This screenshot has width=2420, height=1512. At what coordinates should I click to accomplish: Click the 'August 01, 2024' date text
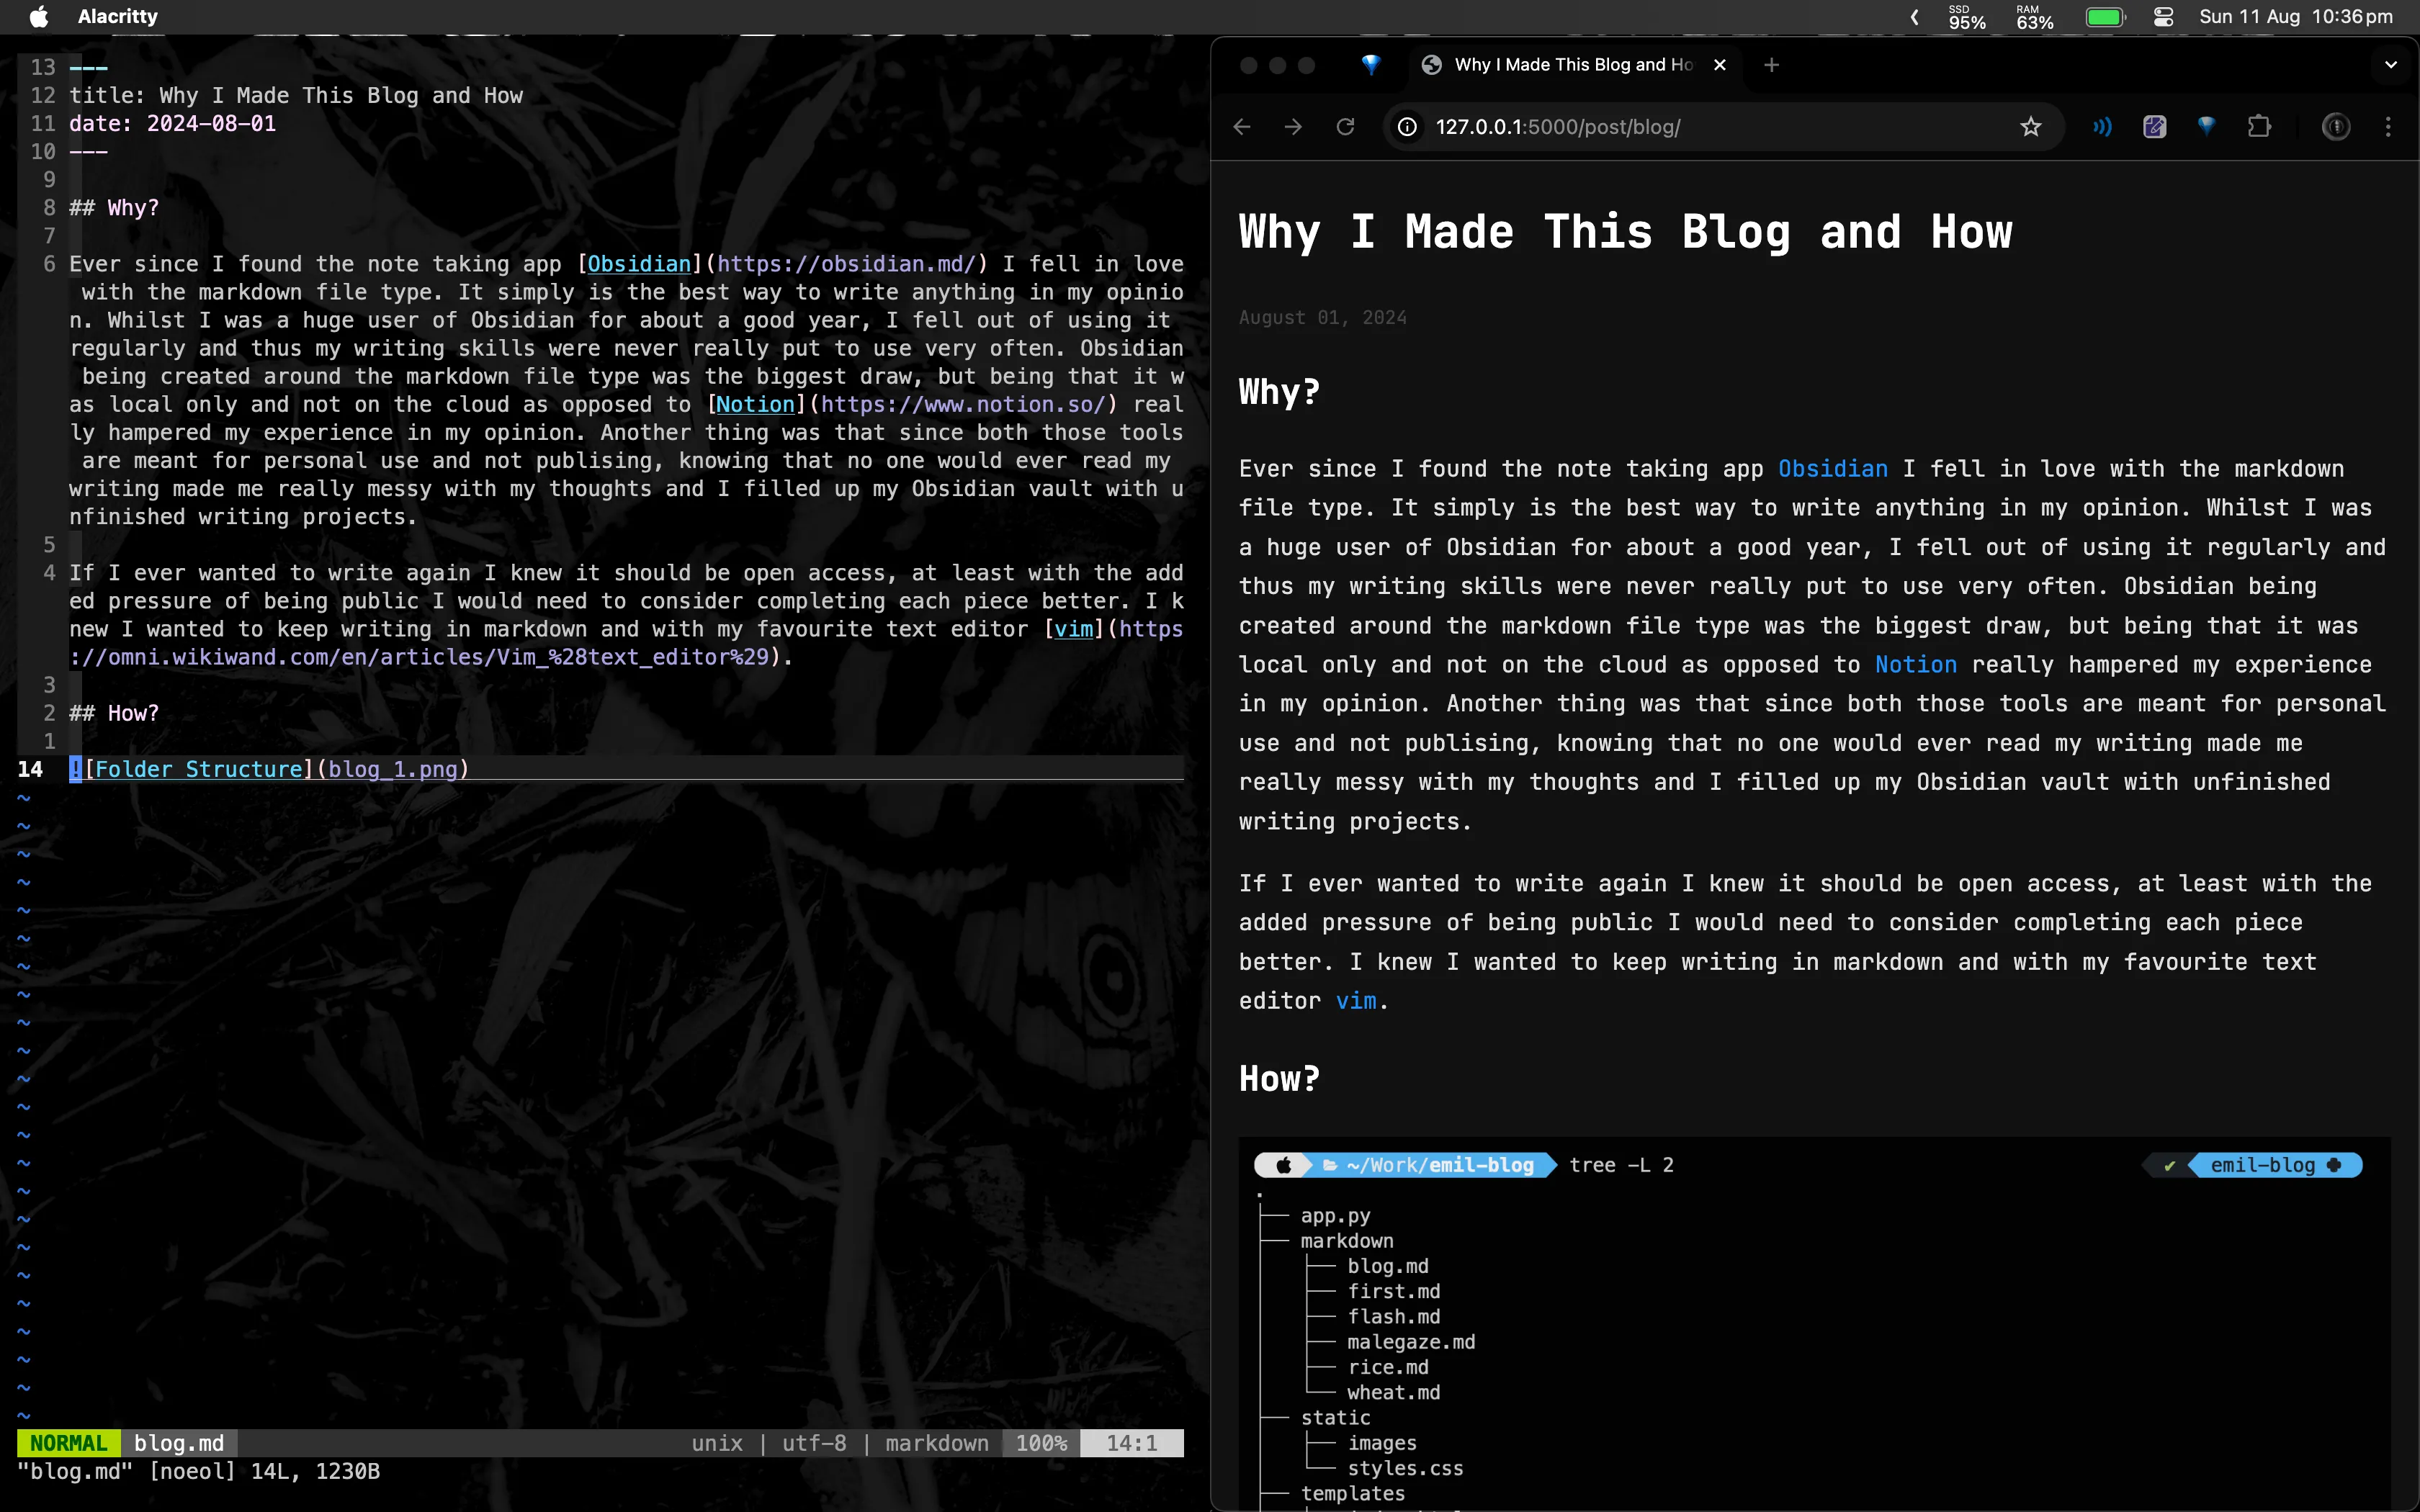1323,318
